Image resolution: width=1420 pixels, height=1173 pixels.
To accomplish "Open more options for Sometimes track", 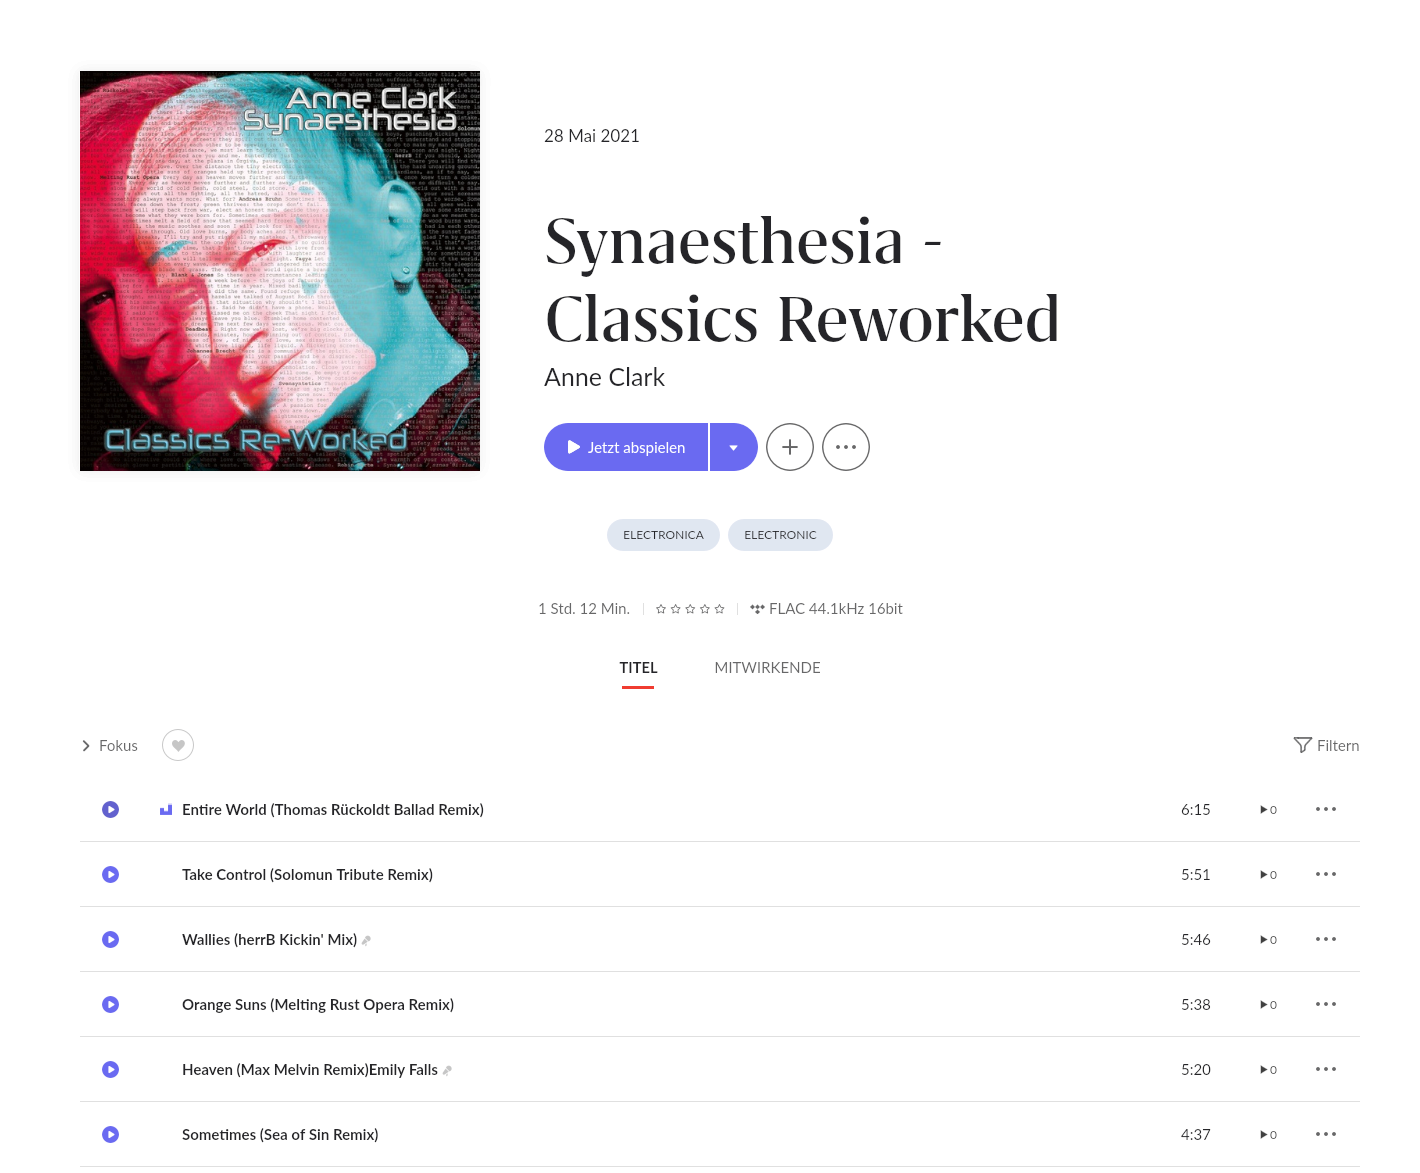I will pos(1326,1134).
